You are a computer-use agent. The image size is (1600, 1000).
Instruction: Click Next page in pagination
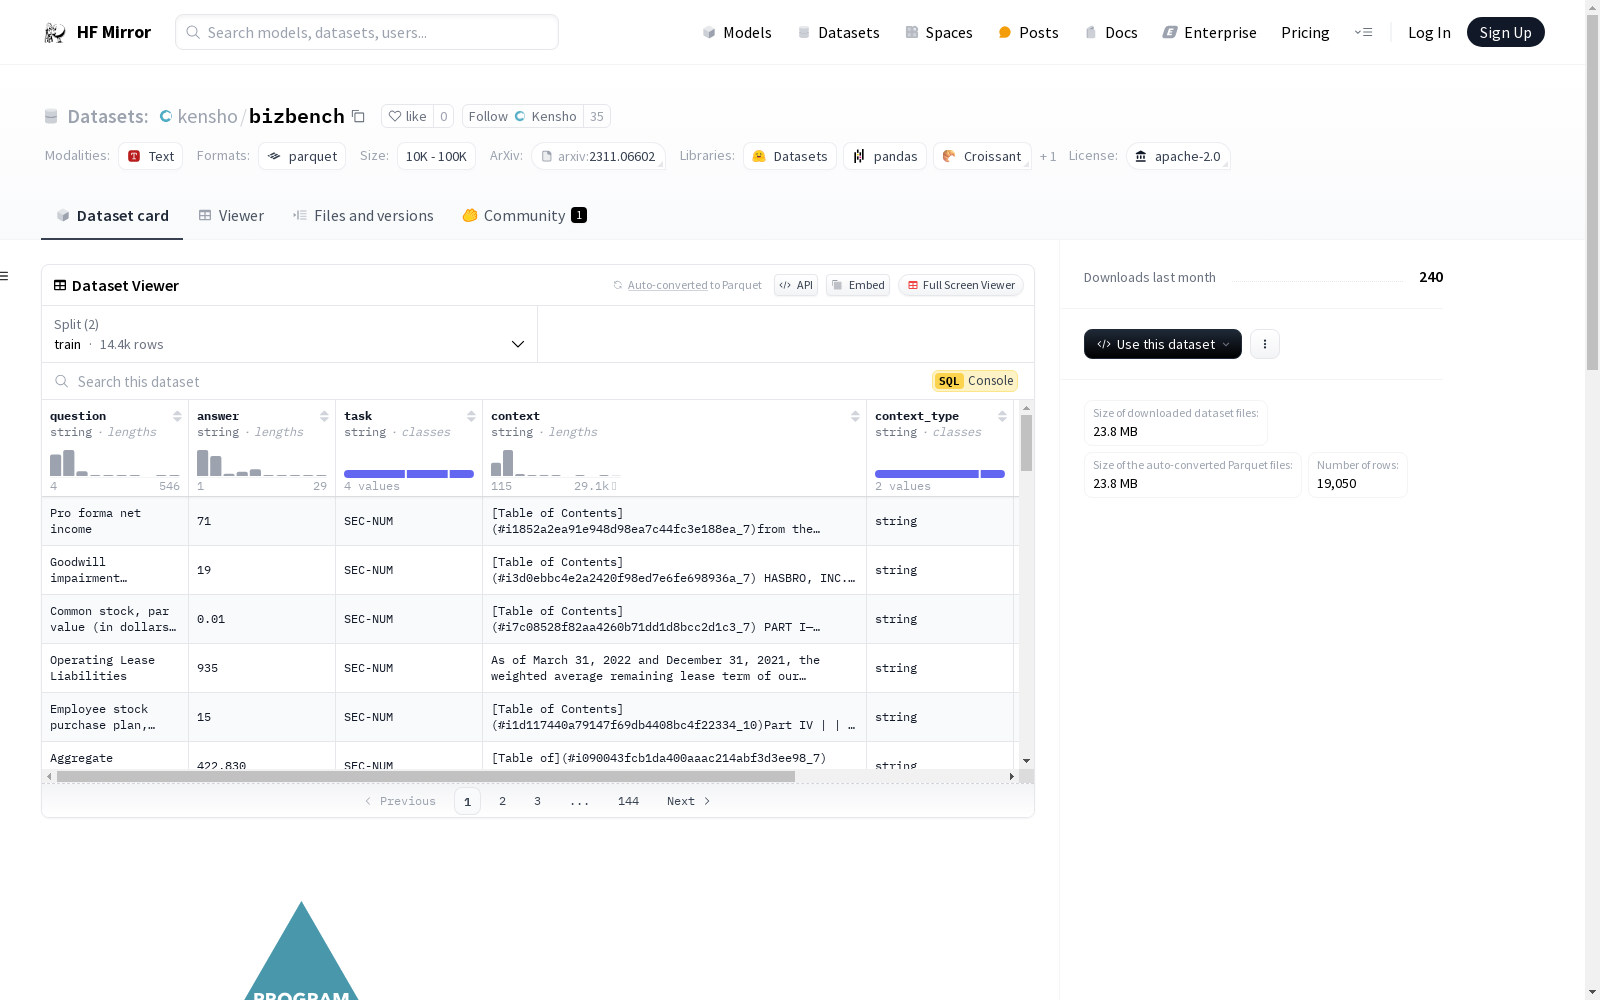click(689, 801)
